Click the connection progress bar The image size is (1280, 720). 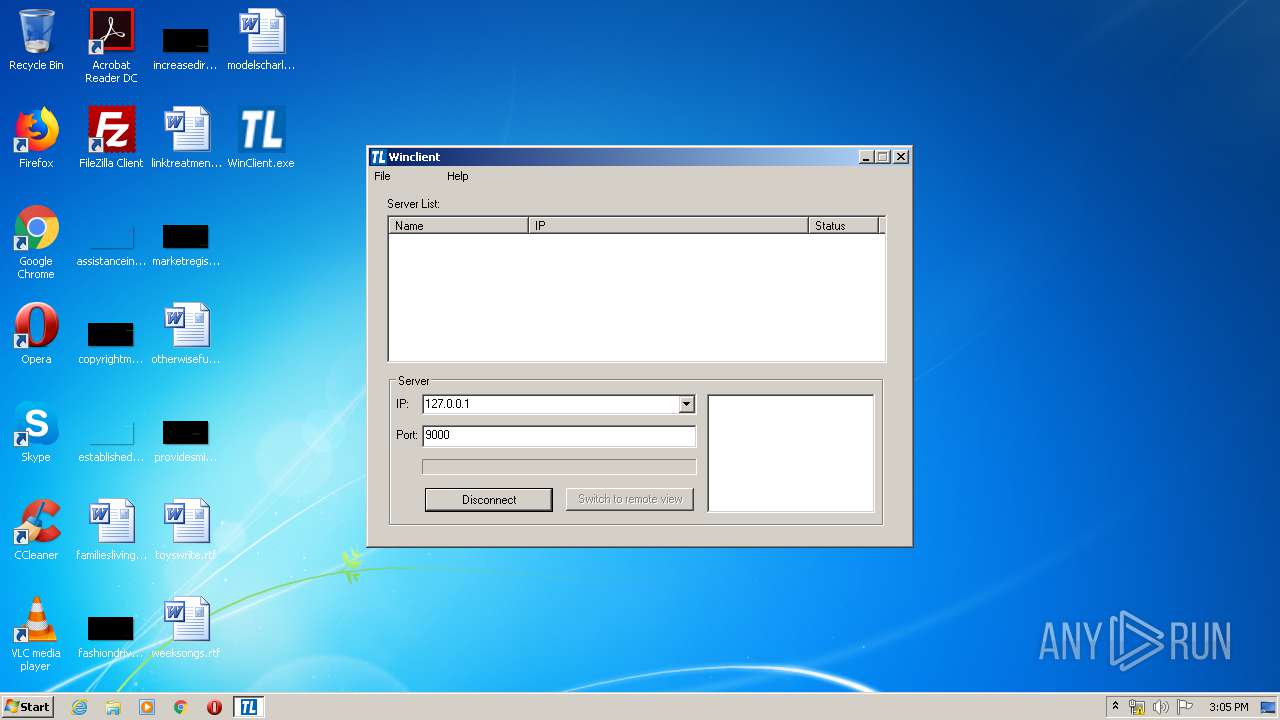pos(559,467)
